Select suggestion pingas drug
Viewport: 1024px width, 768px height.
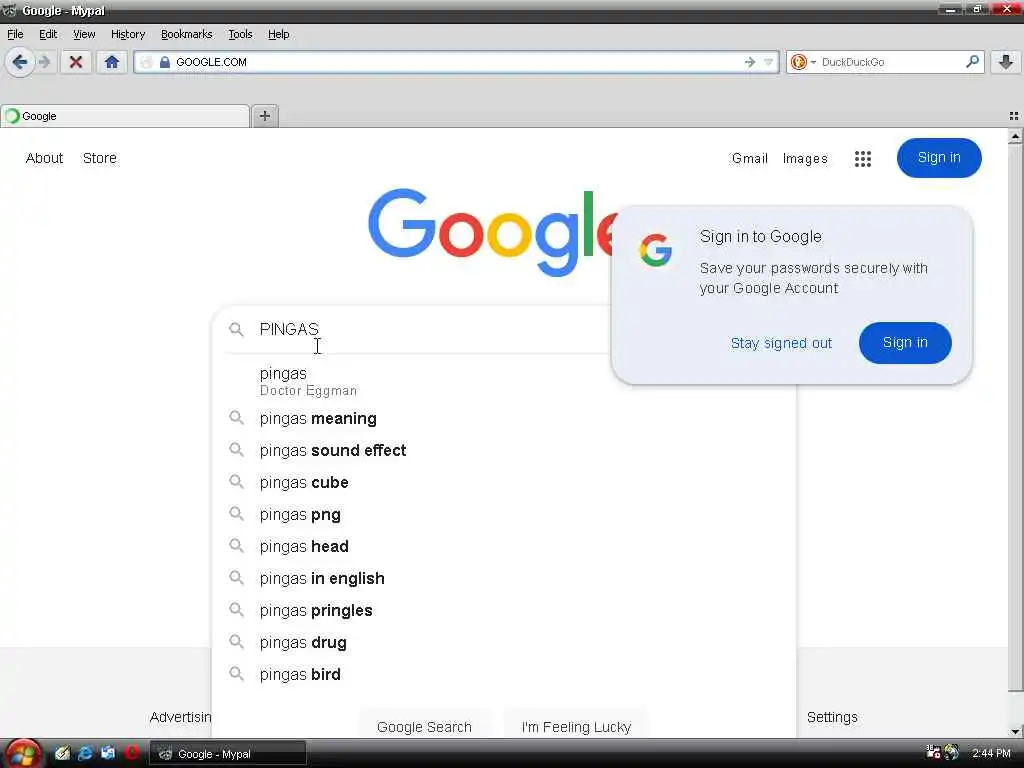[504, 643]
